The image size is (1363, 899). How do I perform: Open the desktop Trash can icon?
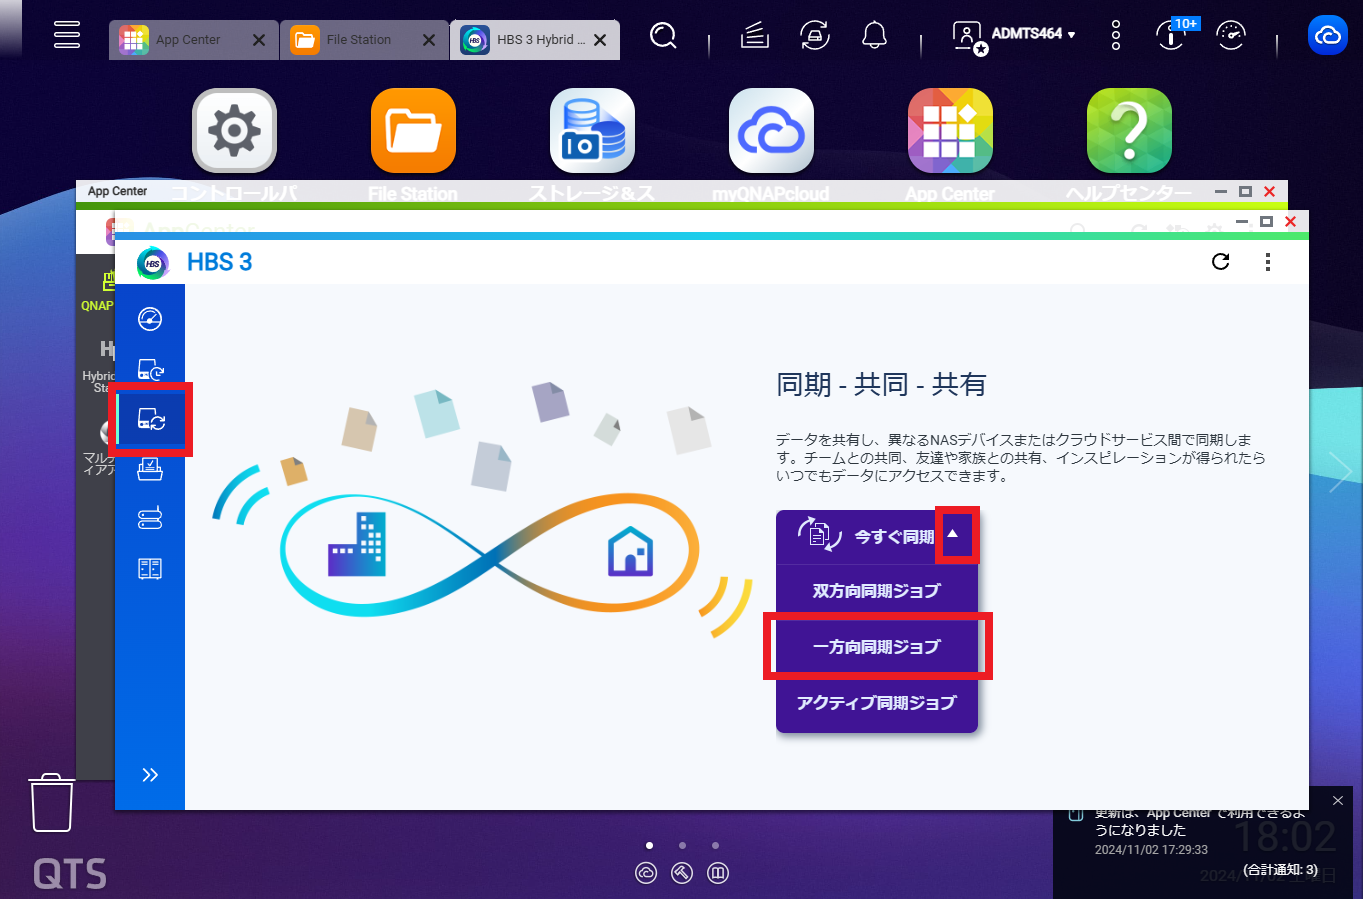click(52, 802)
